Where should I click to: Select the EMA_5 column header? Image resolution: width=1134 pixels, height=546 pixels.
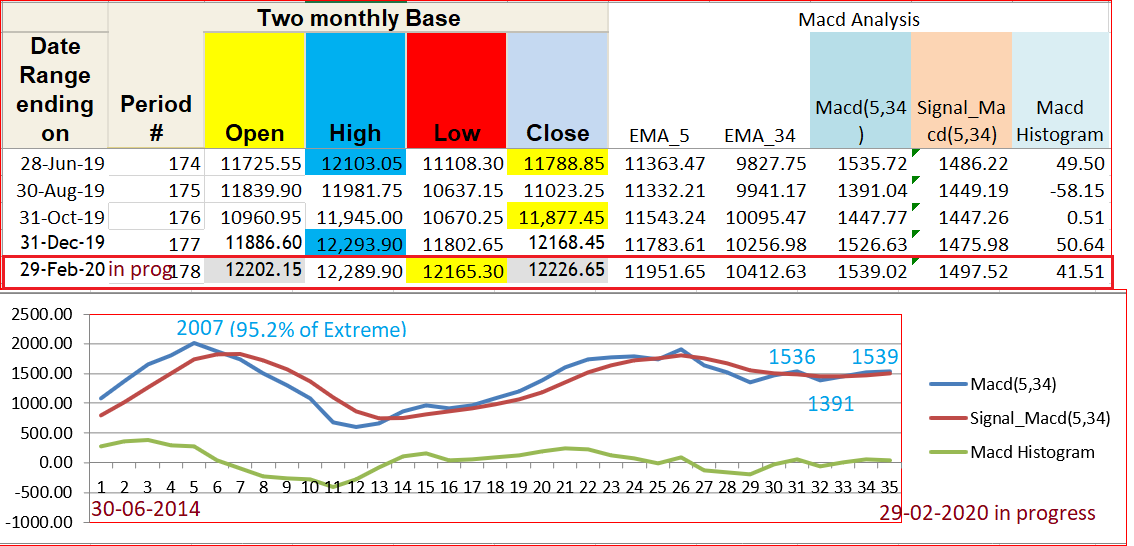coord(659,135)
